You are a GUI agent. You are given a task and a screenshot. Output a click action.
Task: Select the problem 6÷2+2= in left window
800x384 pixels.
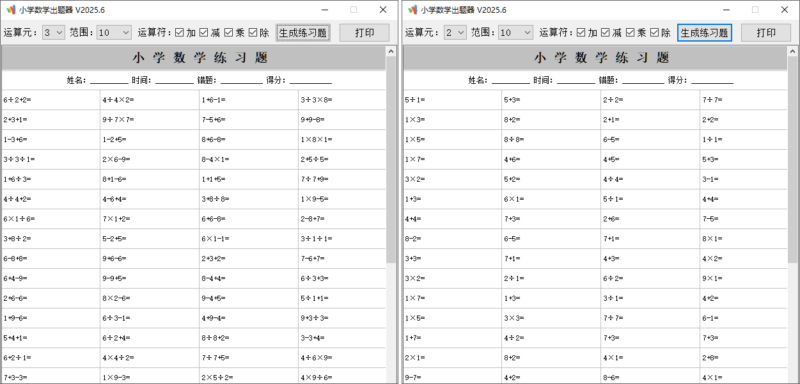pos(17,100)
